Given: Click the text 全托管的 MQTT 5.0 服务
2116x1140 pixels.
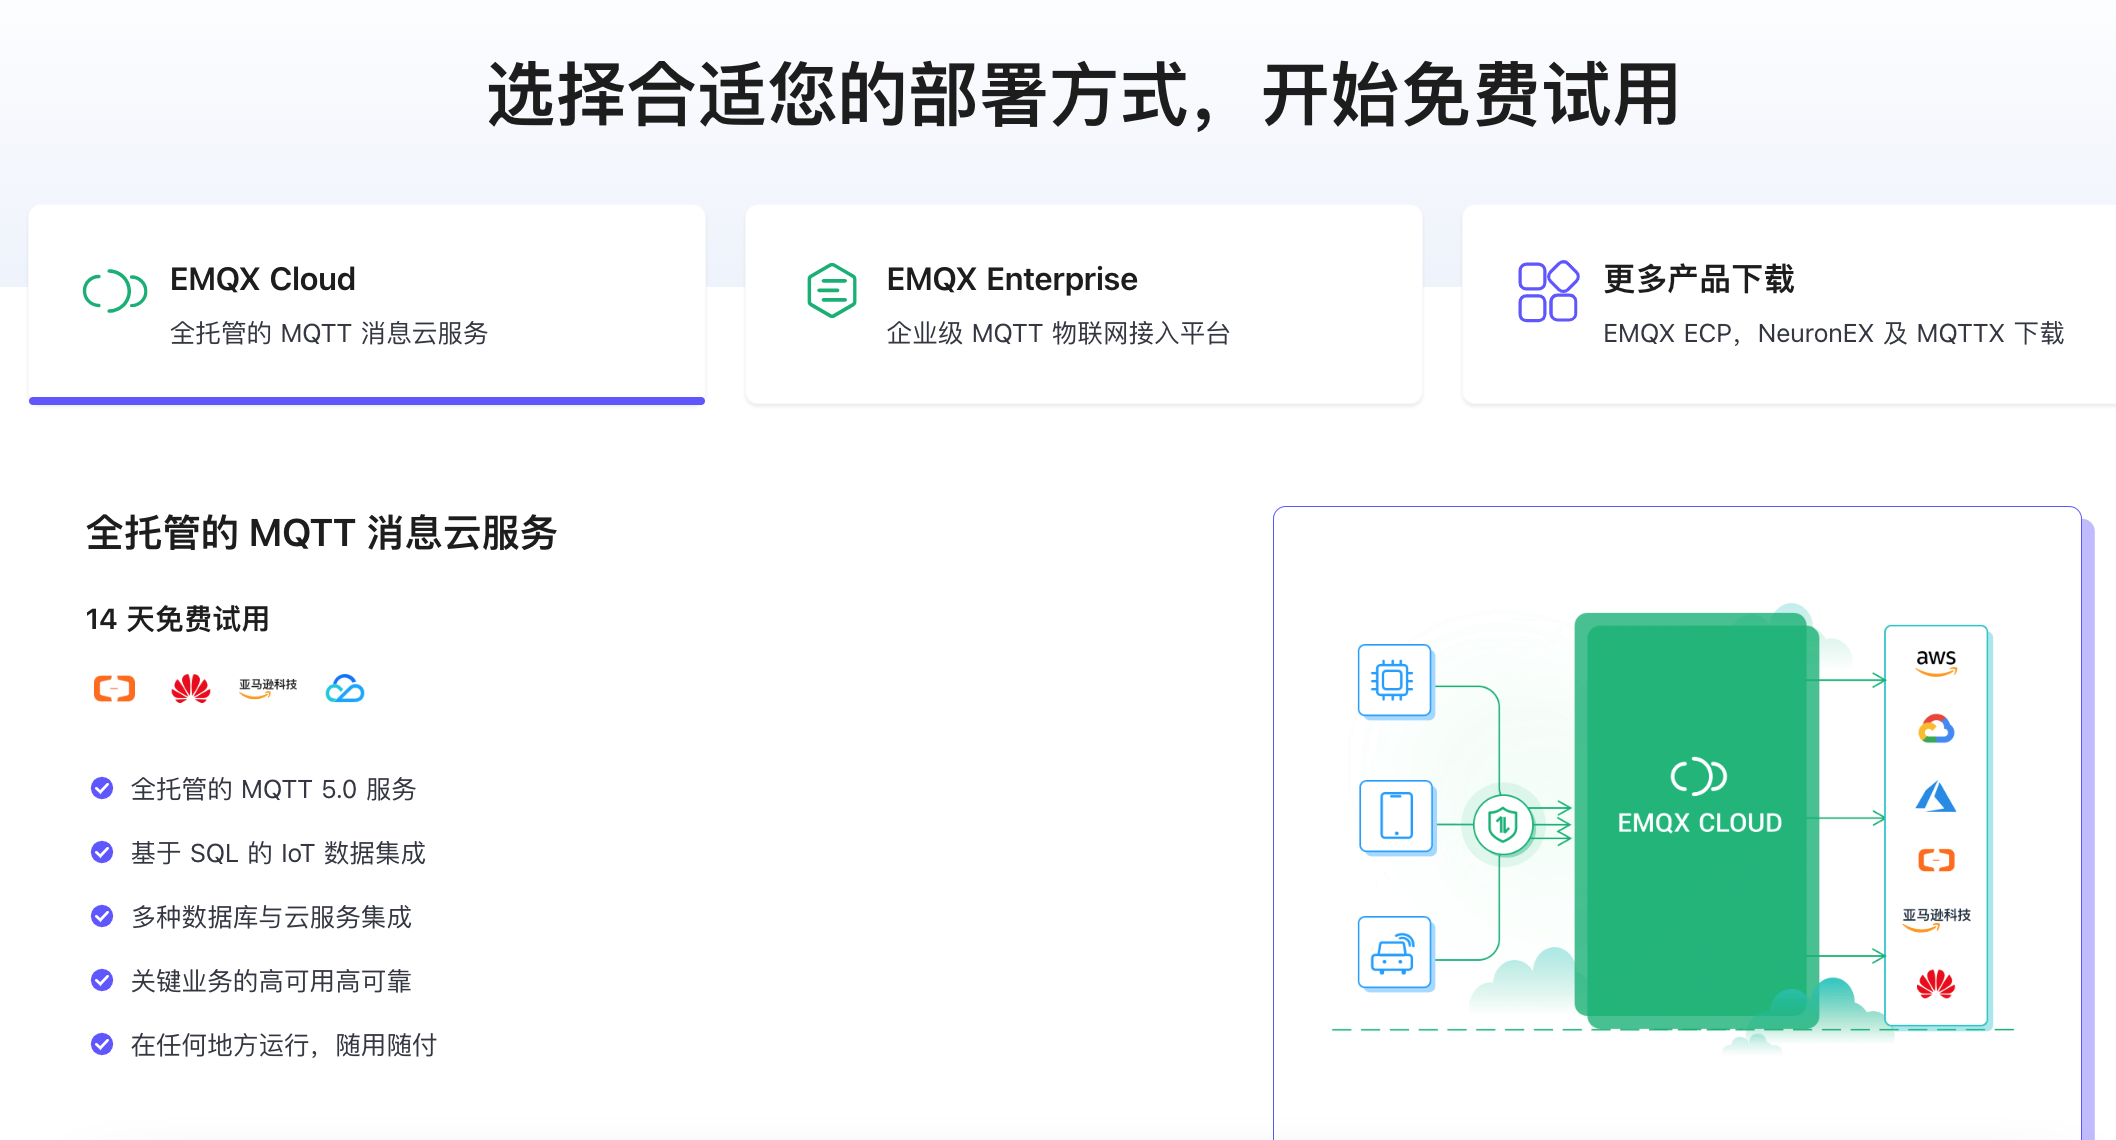Looking at the screenshot, I should 273,789.
